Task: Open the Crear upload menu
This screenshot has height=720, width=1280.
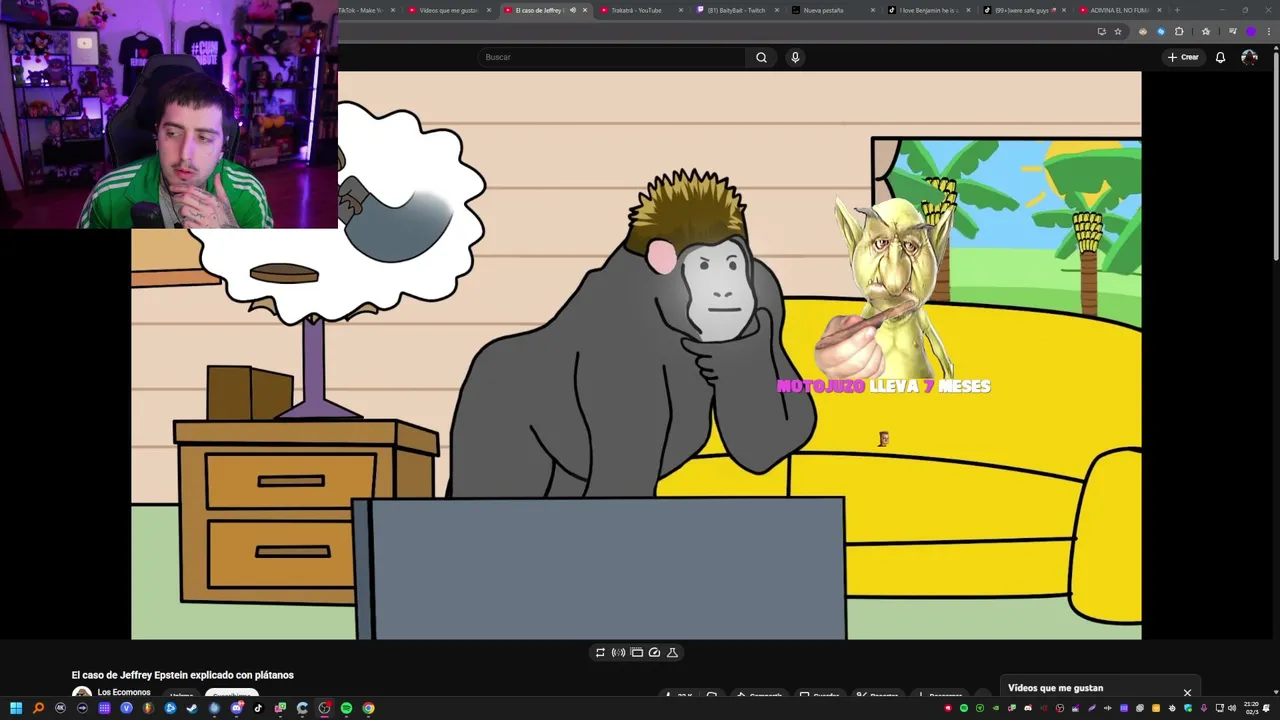Action: 1183,57
